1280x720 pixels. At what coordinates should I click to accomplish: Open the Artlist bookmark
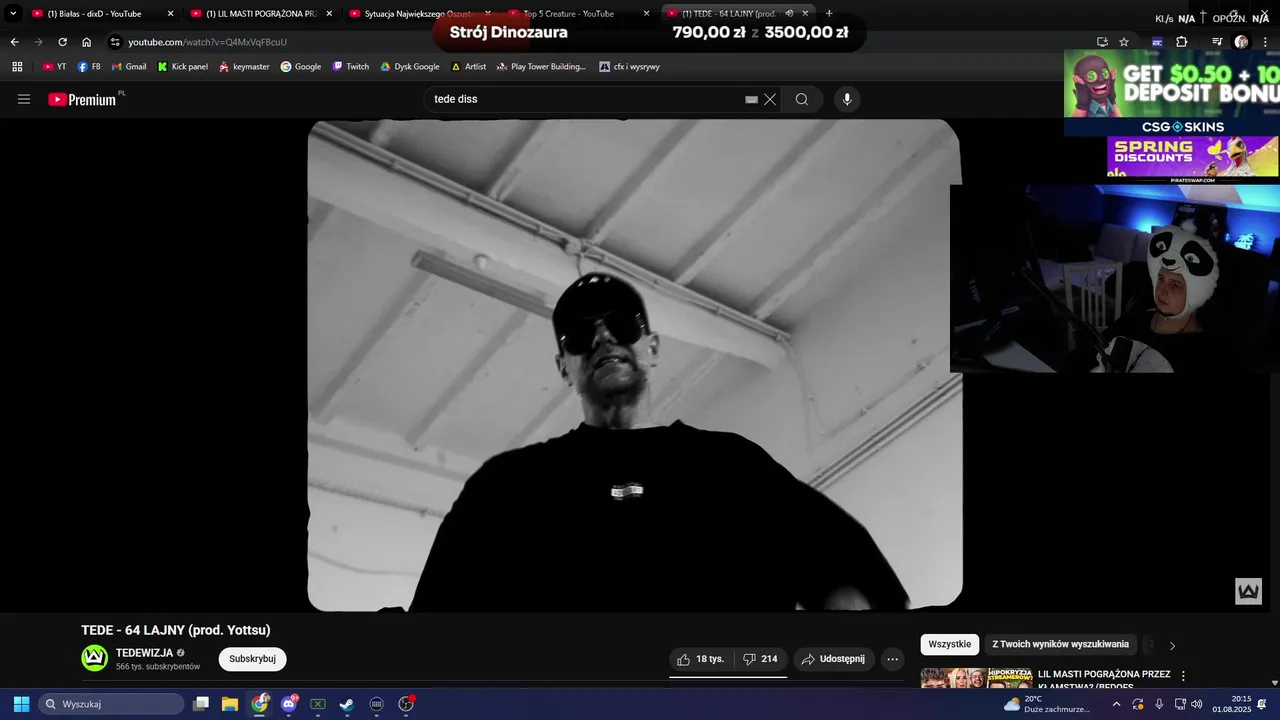pyautogui.click(x=469, y=67)
